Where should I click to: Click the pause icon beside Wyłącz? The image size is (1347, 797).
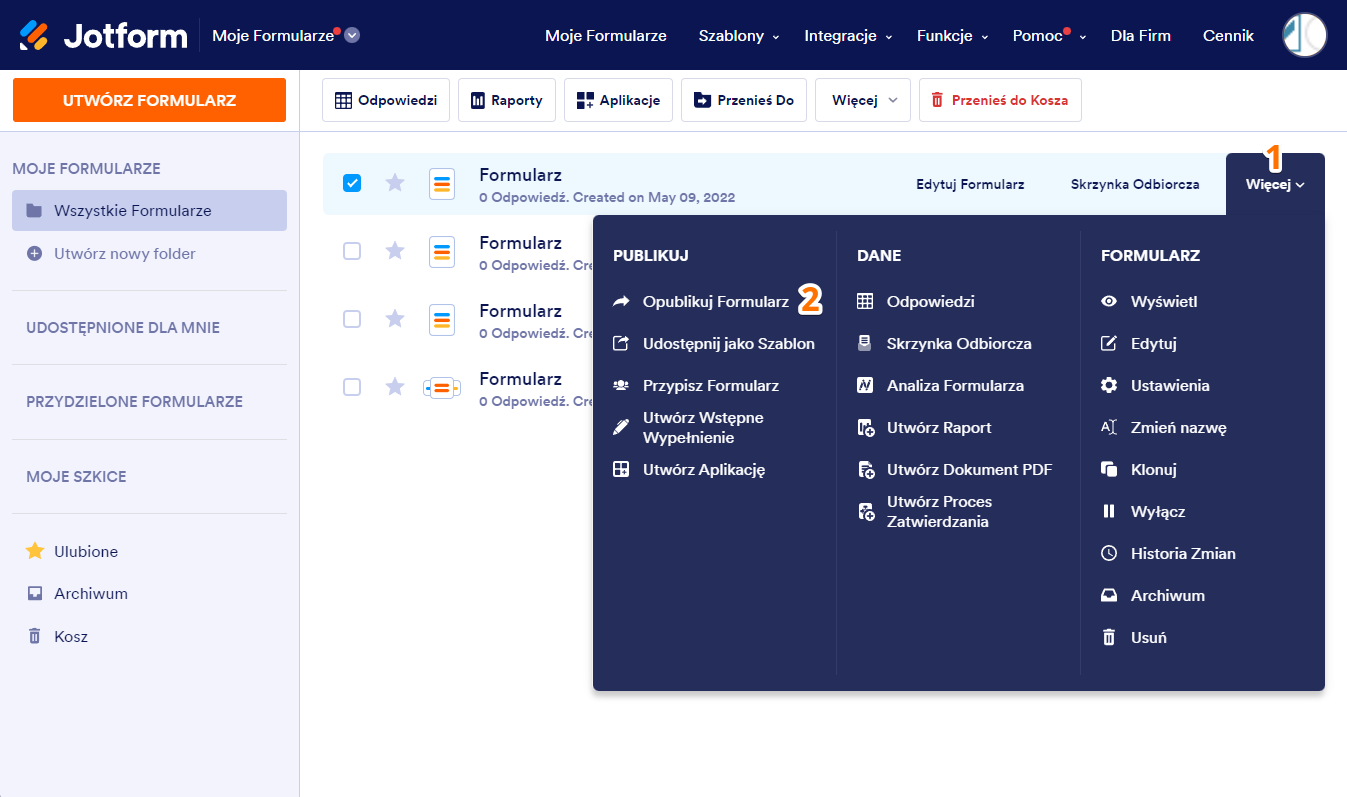tap(1108, 511)
